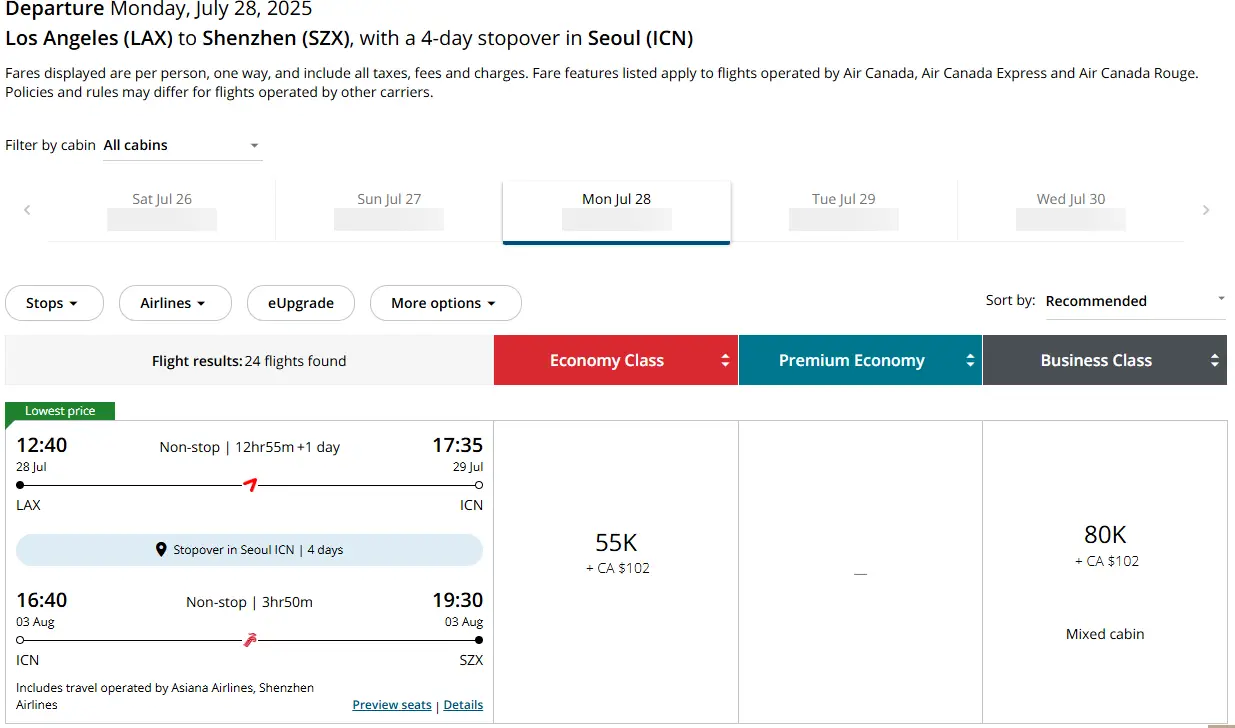Viewport: 1235px width, 728px height.
Task: Expand the Airlines filter
Action: tap(175, 303)
